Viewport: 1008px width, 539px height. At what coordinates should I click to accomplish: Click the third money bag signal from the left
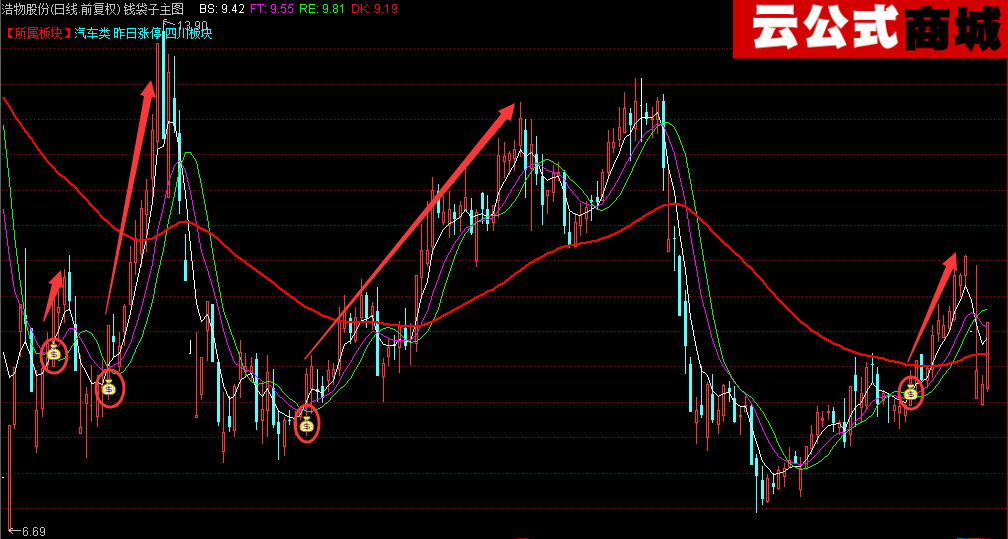click(x=307, y=425)
